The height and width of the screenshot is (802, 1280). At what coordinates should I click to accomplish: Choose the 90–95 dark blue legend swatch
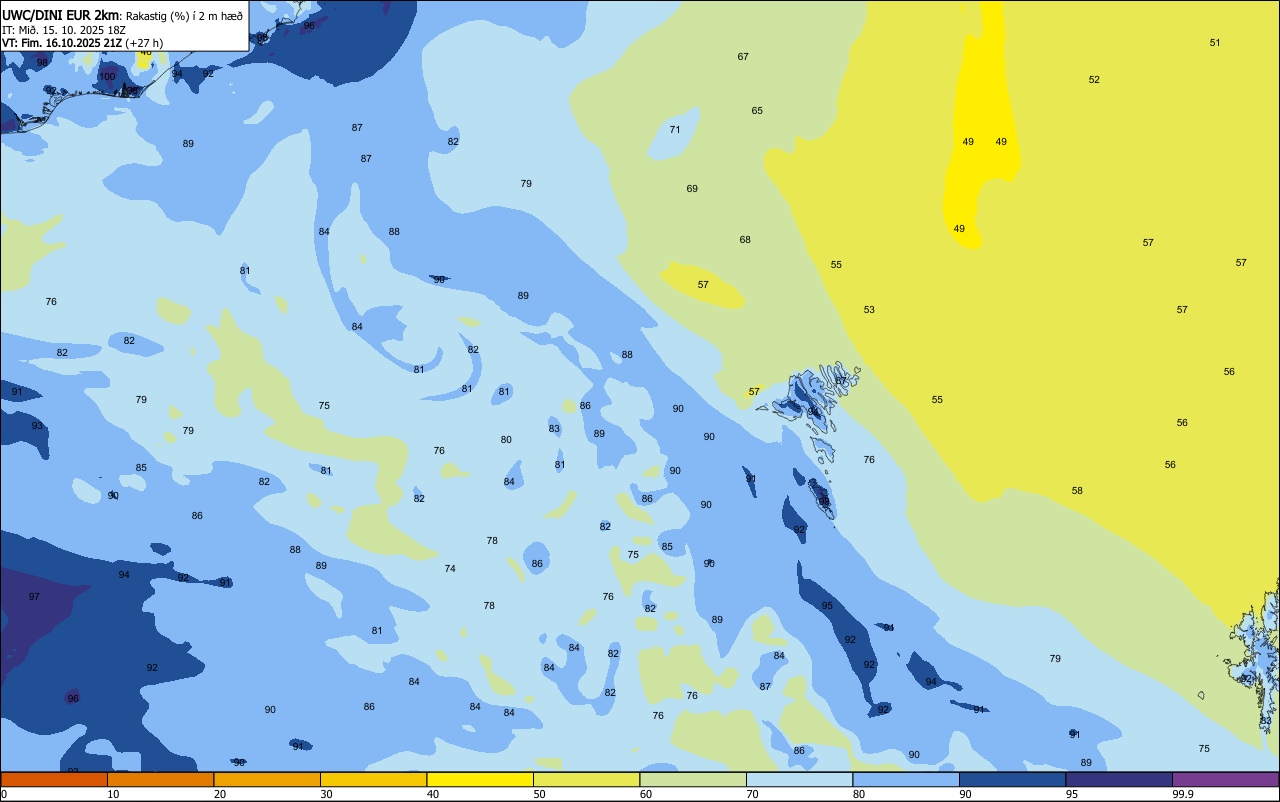(x=1012, y=779)
